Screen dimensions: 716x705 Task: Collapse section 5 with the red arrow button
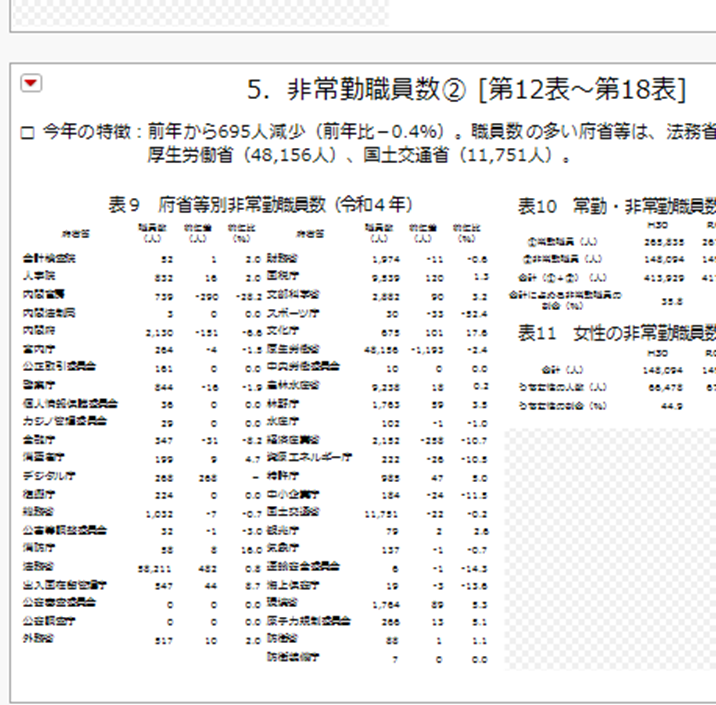point(31,83)
